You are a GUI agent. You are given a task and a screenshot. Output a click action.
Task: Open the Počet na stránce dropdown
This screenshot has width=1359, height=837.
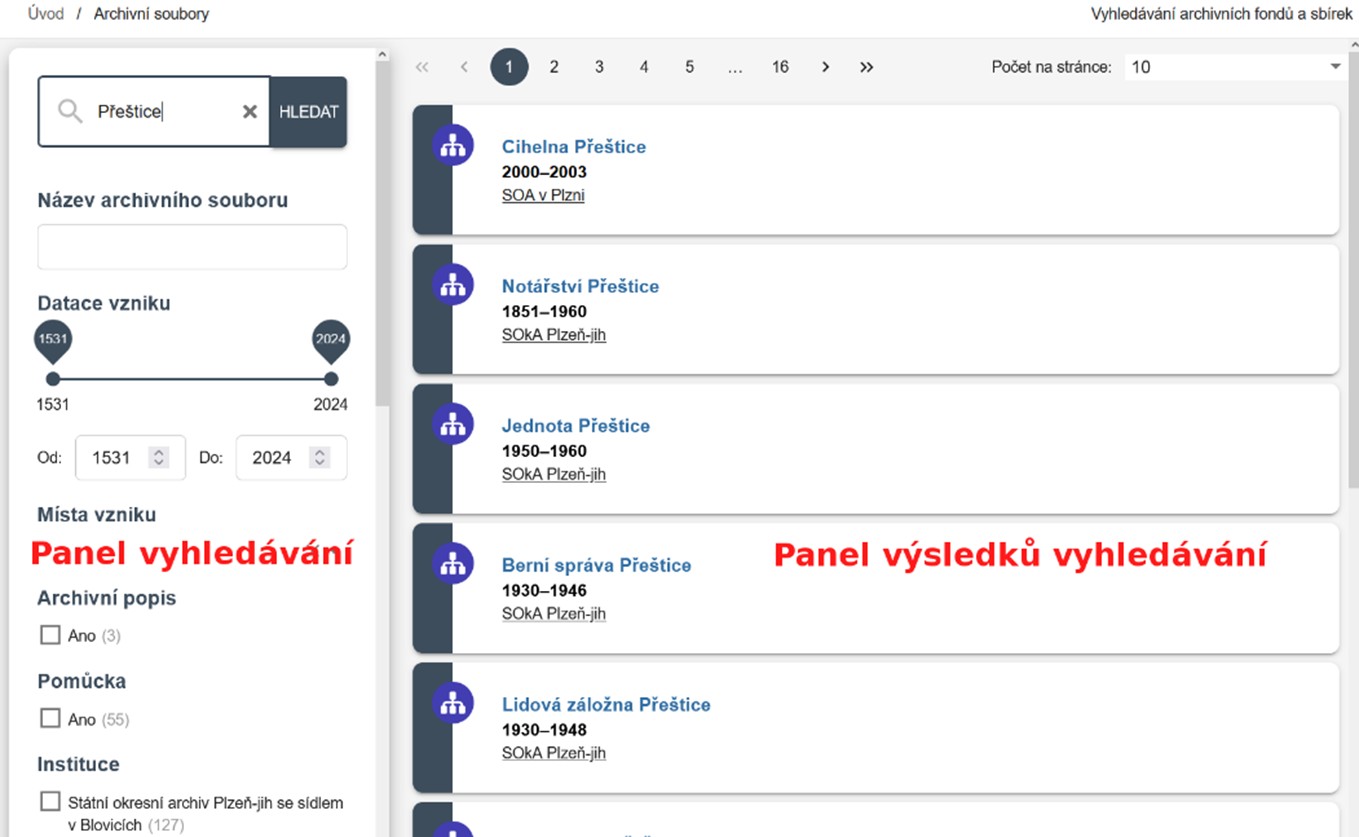[x=1234, y=67]
